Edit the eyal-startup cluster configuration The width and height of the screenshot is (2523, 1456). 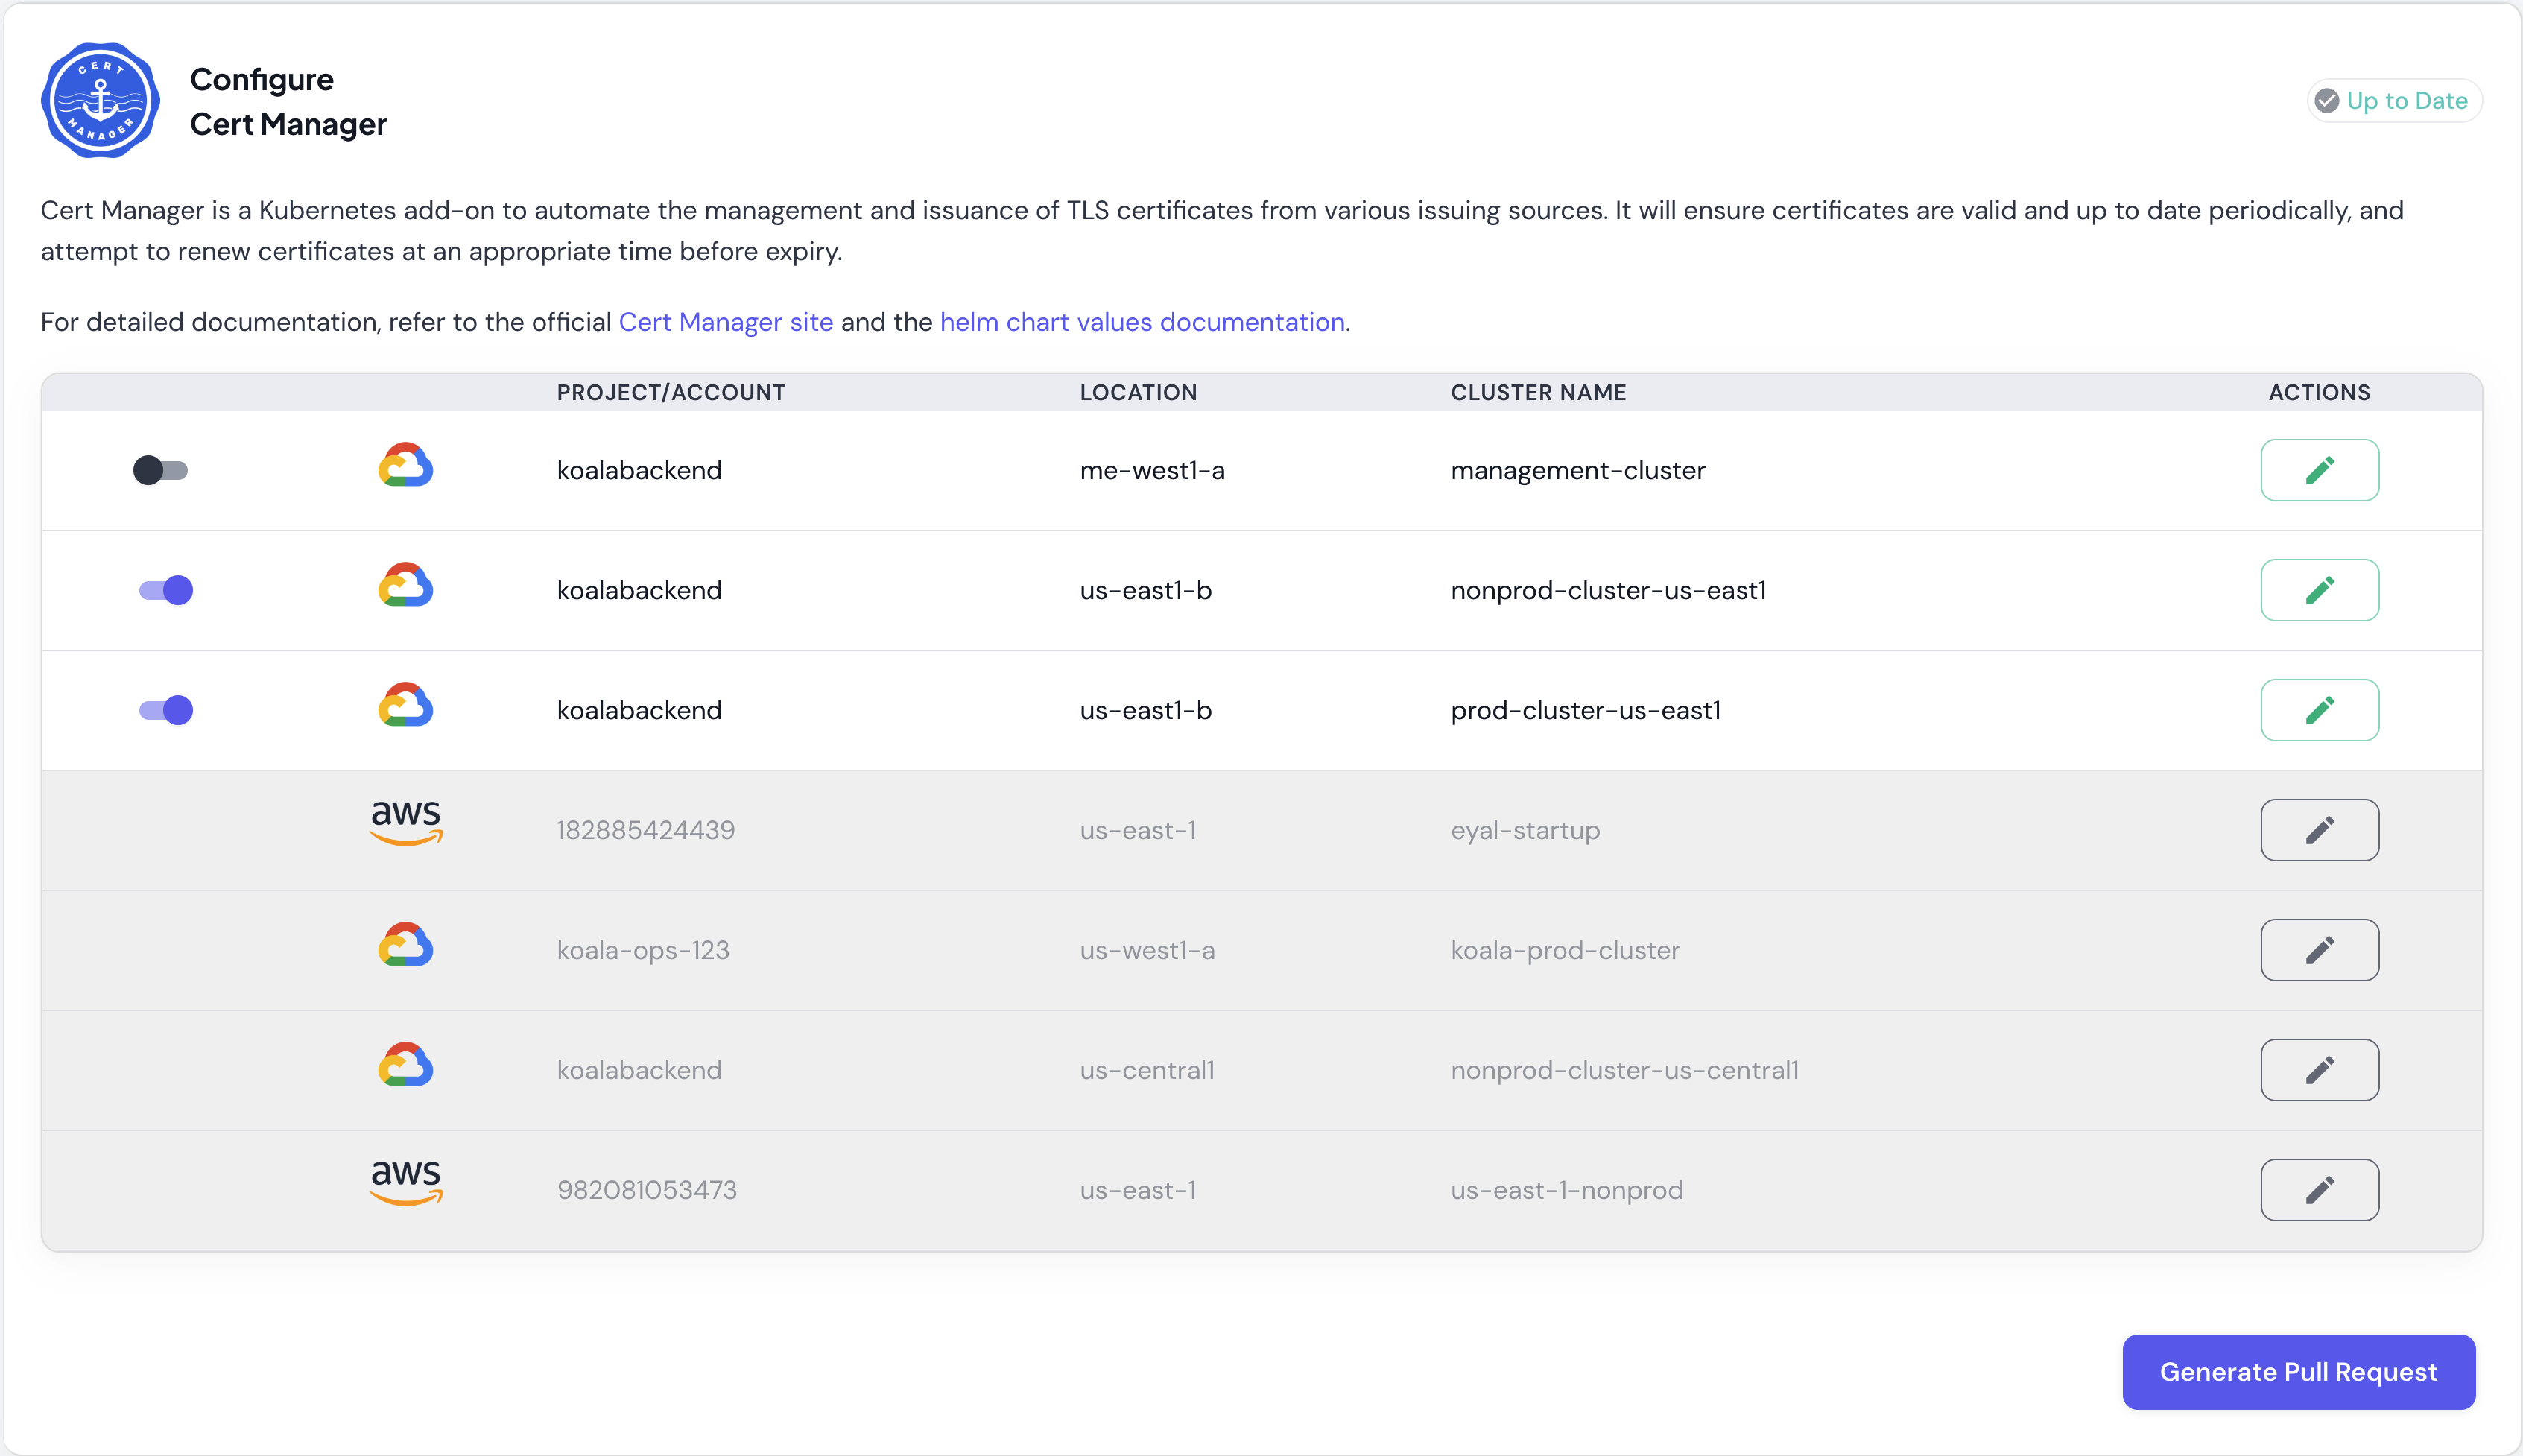pyautogui.click(x=2319, y=829)
